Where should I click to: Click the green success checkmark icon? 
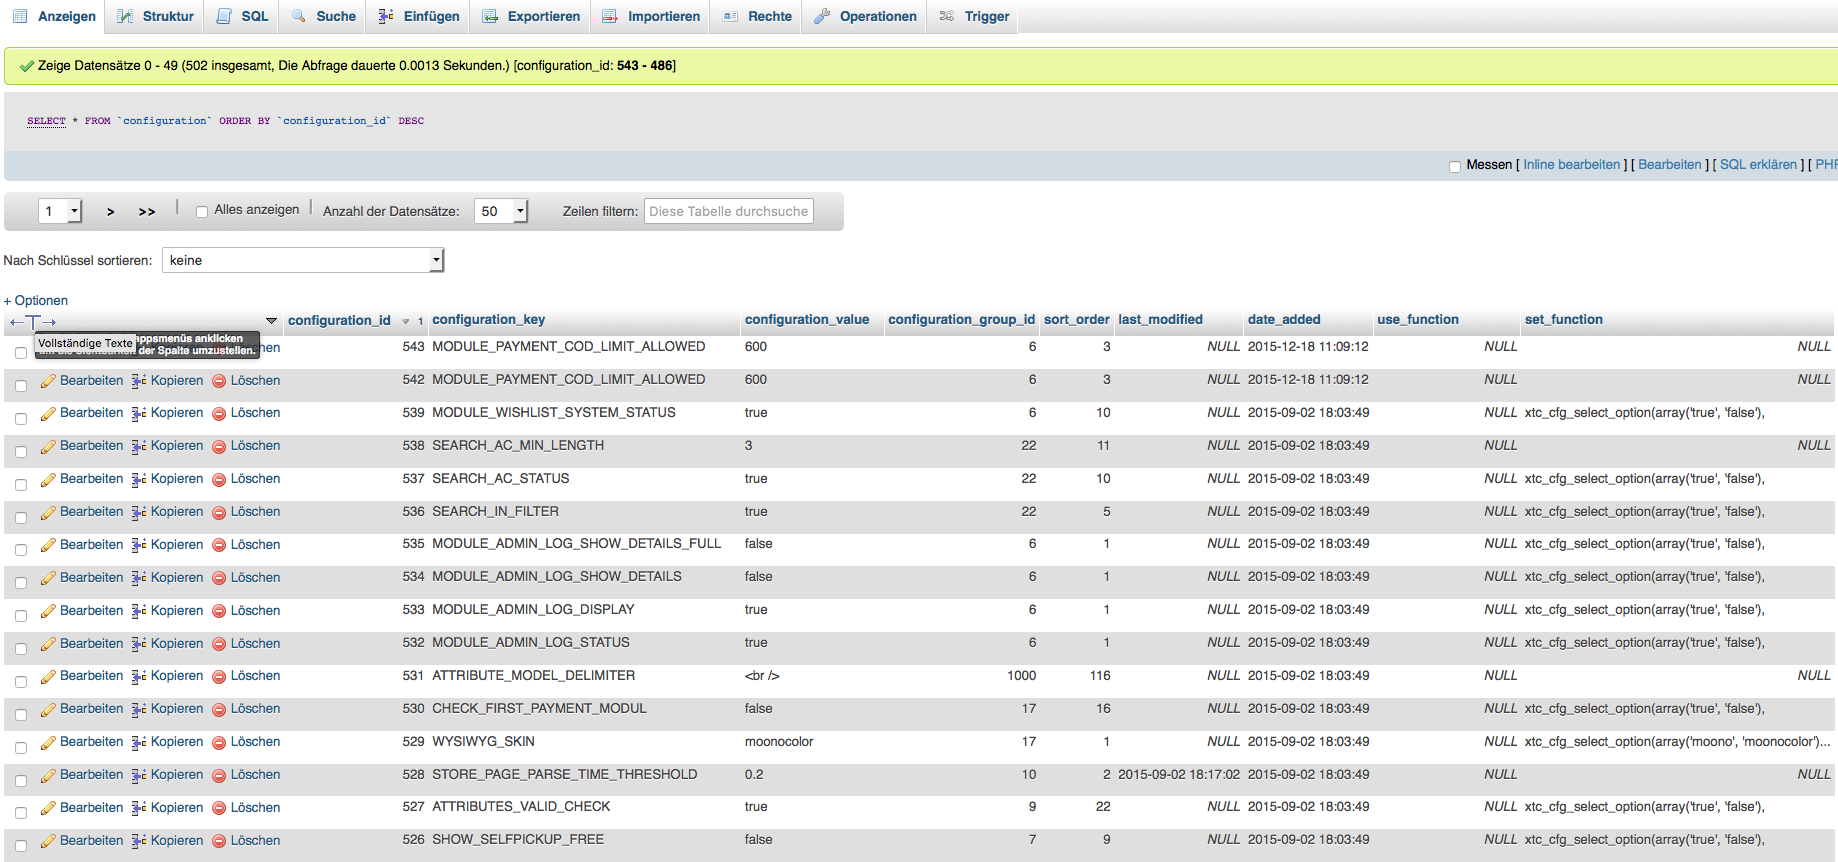[27, 66]
